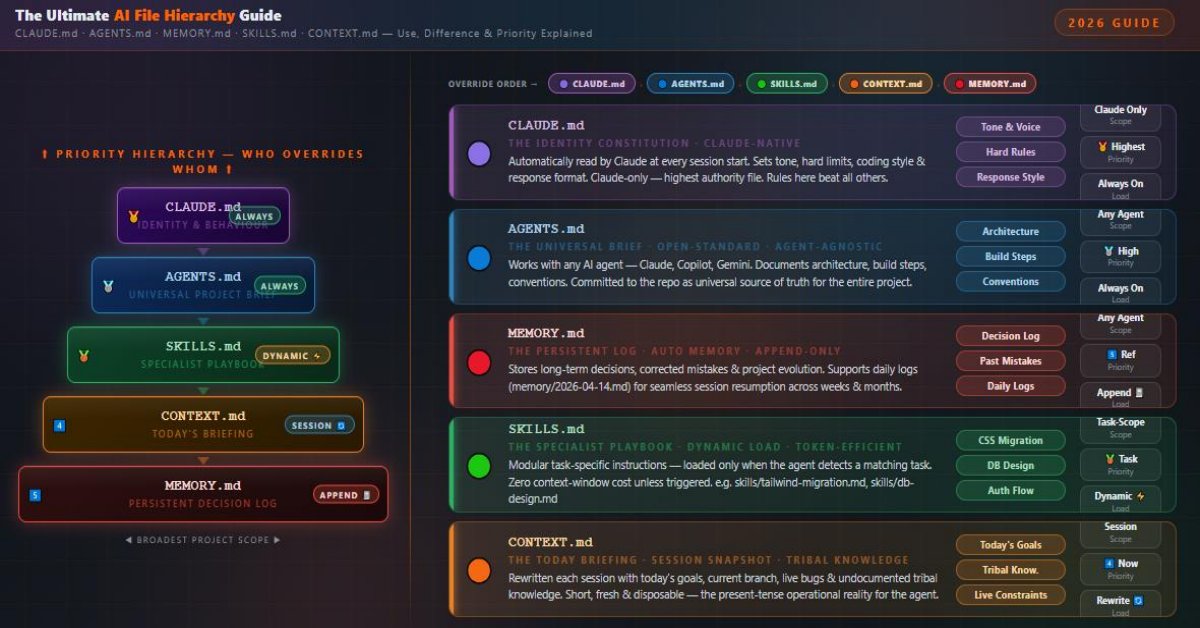Click the Decision Log chip
Screen dimensions: 1200x628
point(1010,336)
